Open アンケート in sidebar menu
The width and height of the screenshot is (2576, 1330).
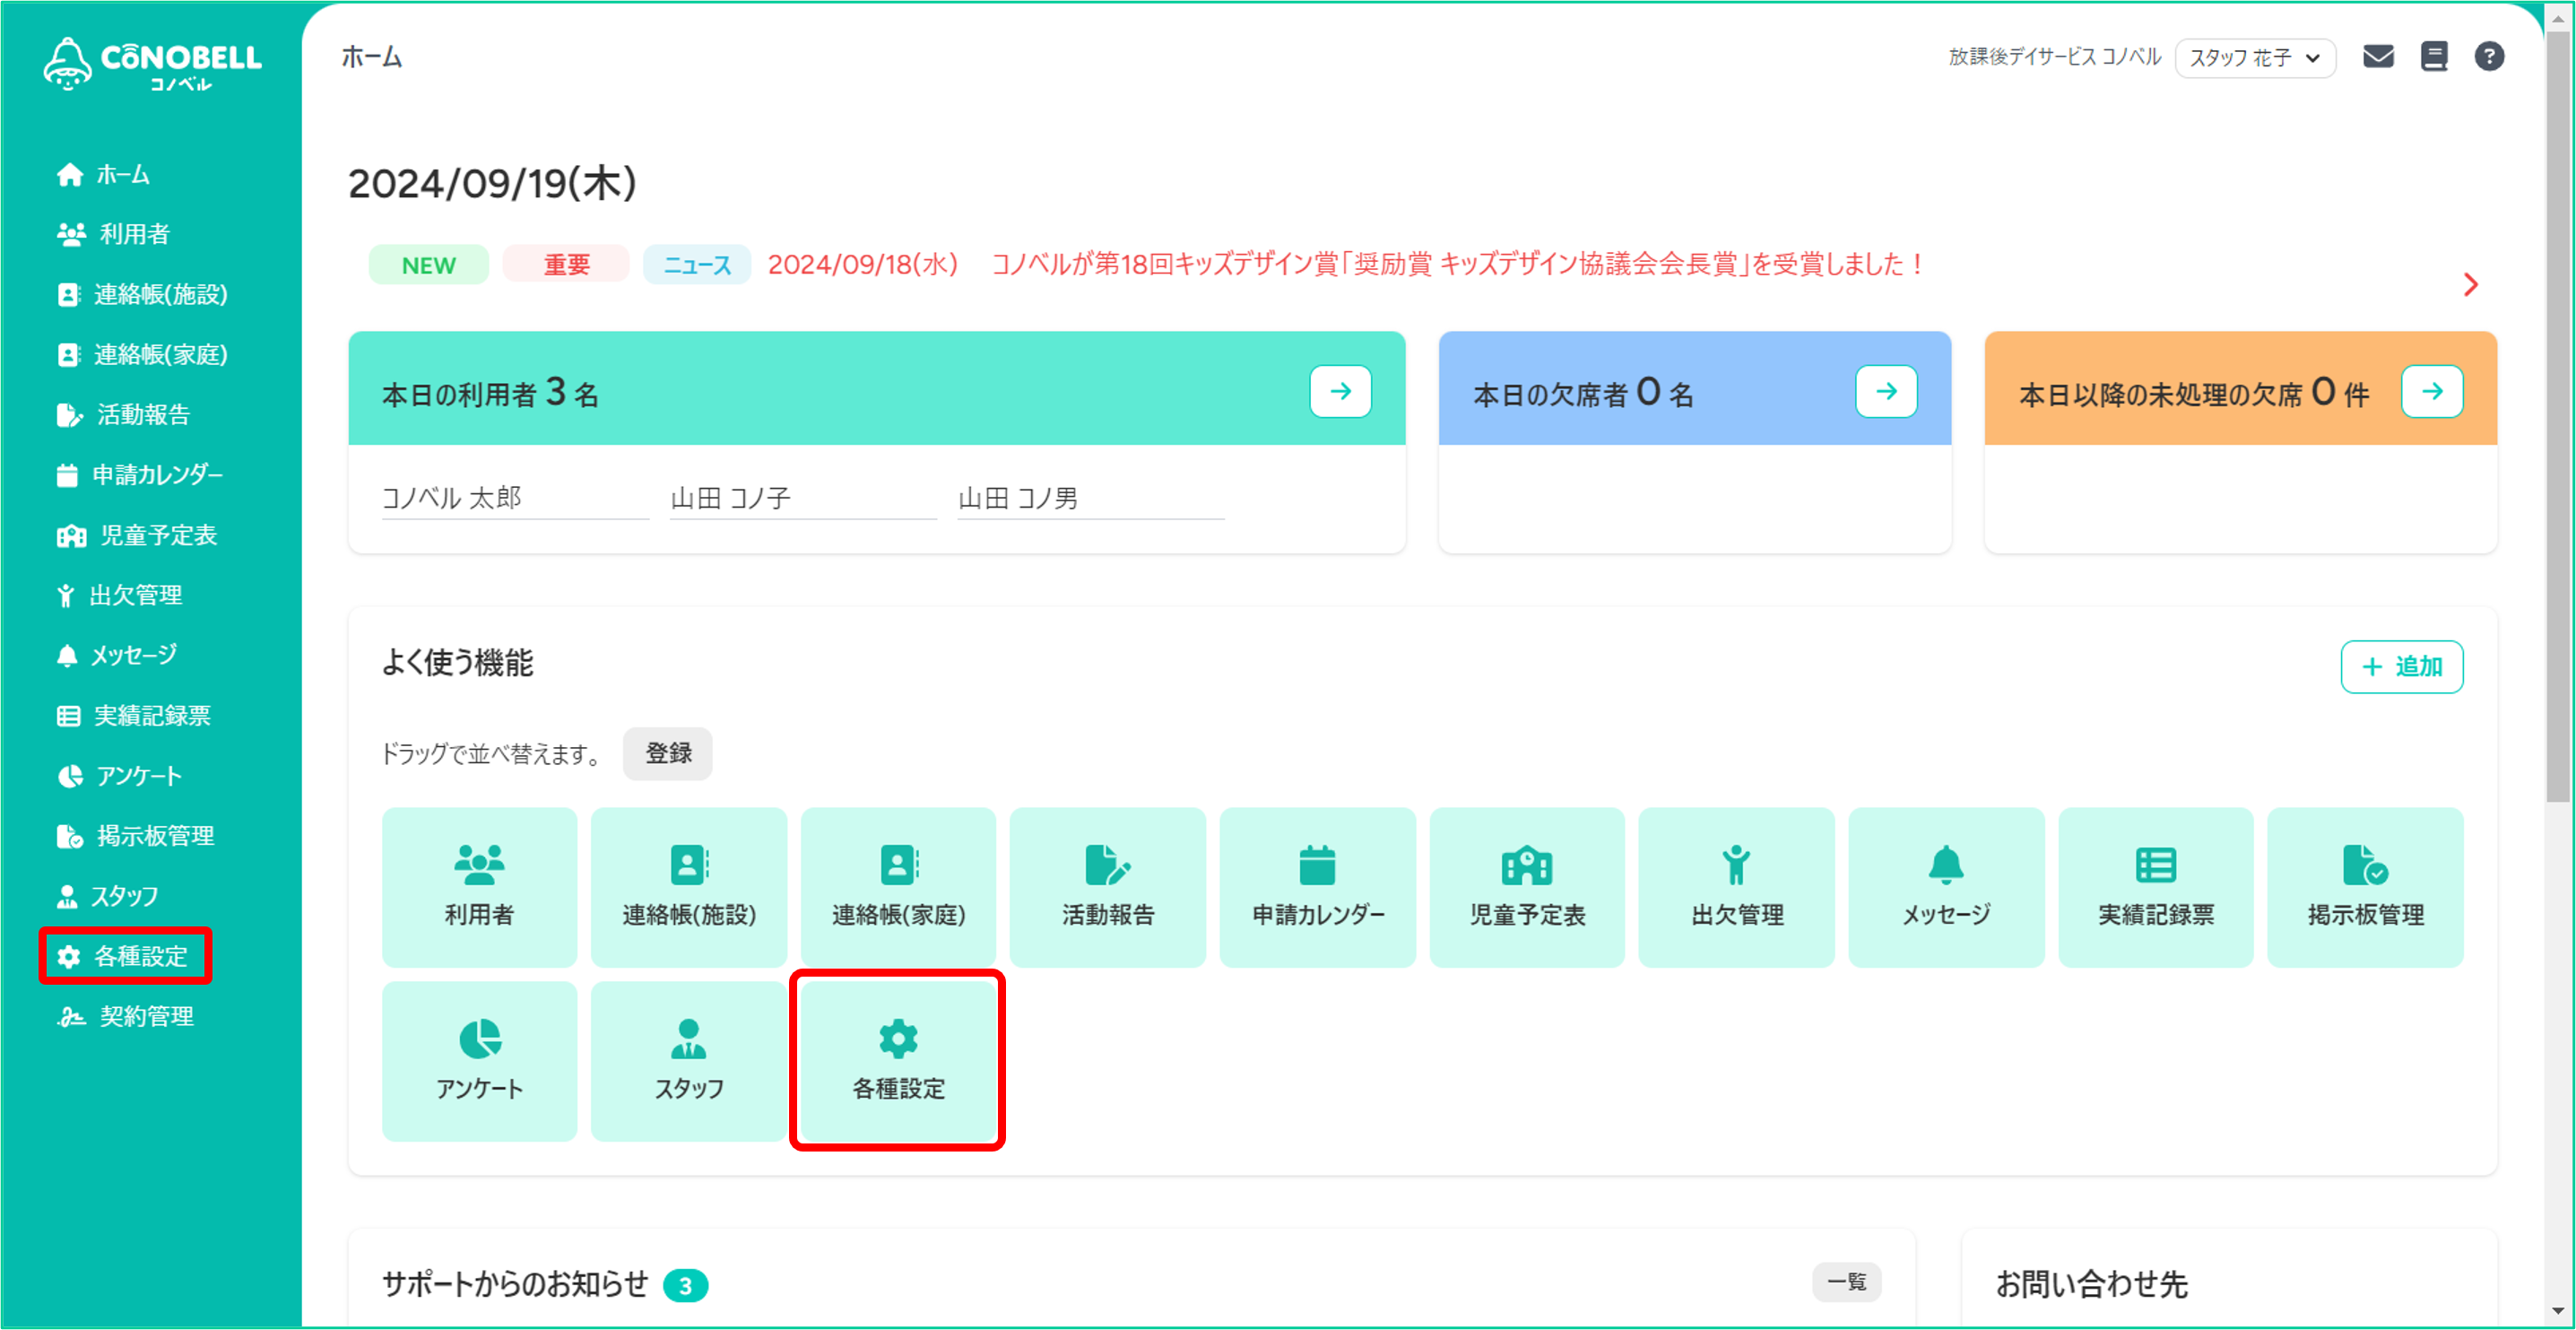coord(120,776)
